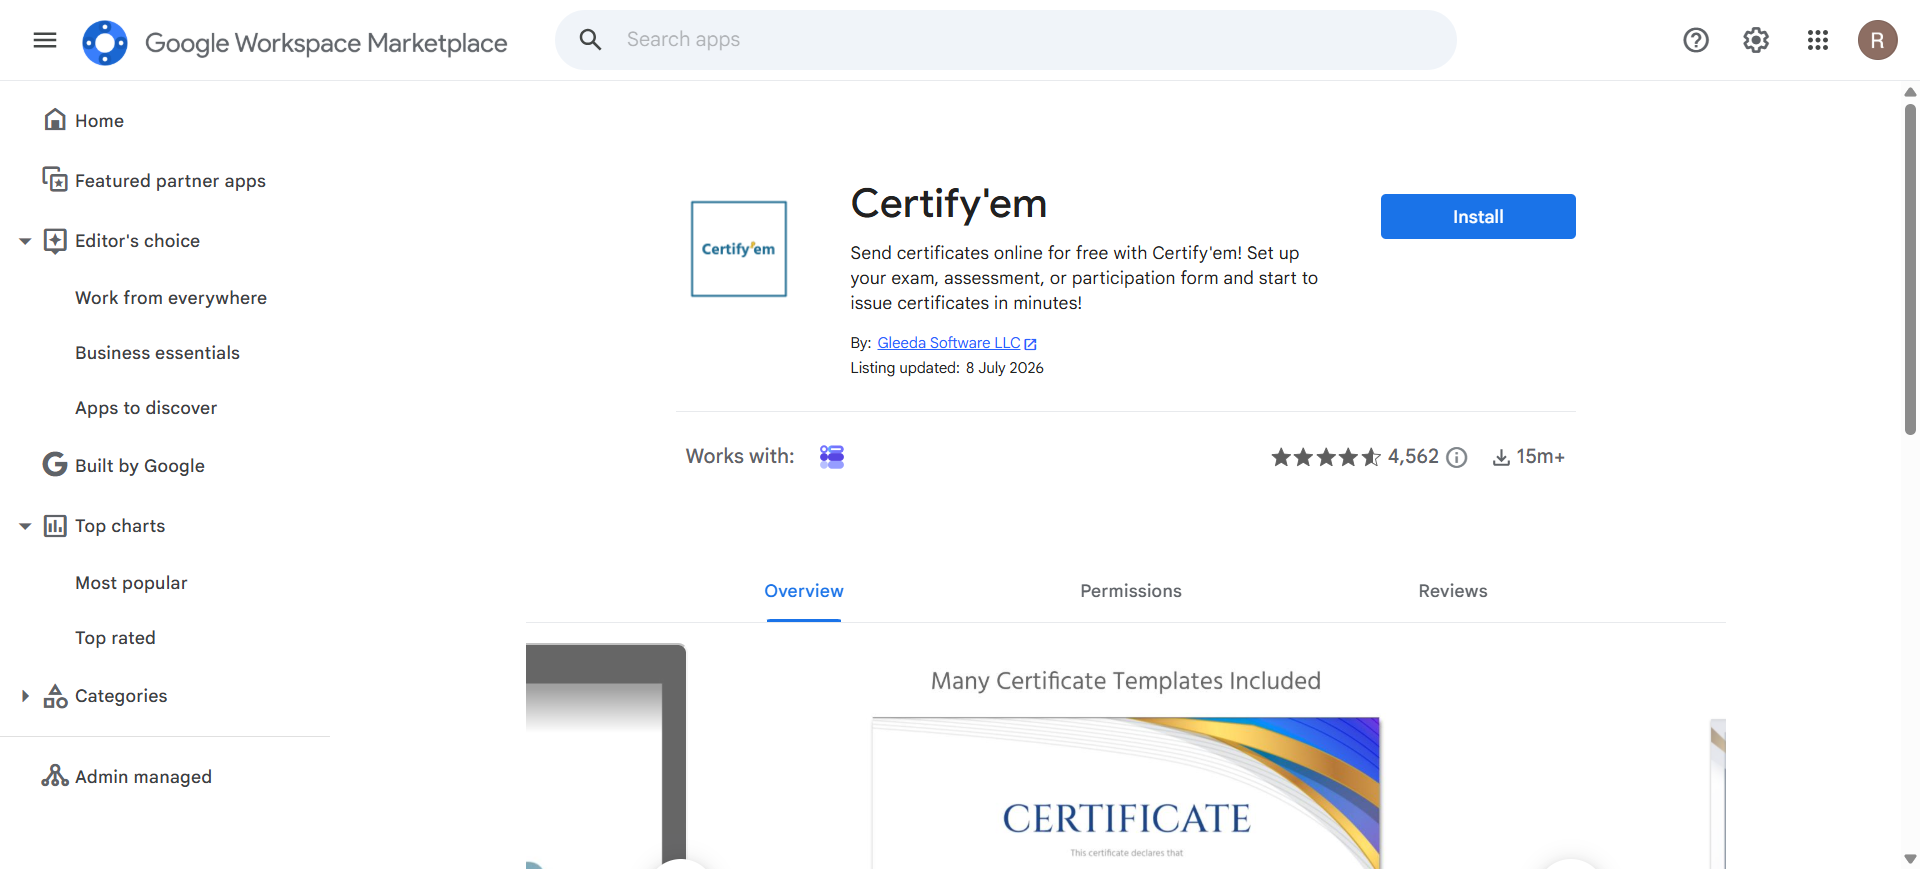Switch to the Permissions tab
This screenshot has height=869, width=1920.
coord(1131,591)
